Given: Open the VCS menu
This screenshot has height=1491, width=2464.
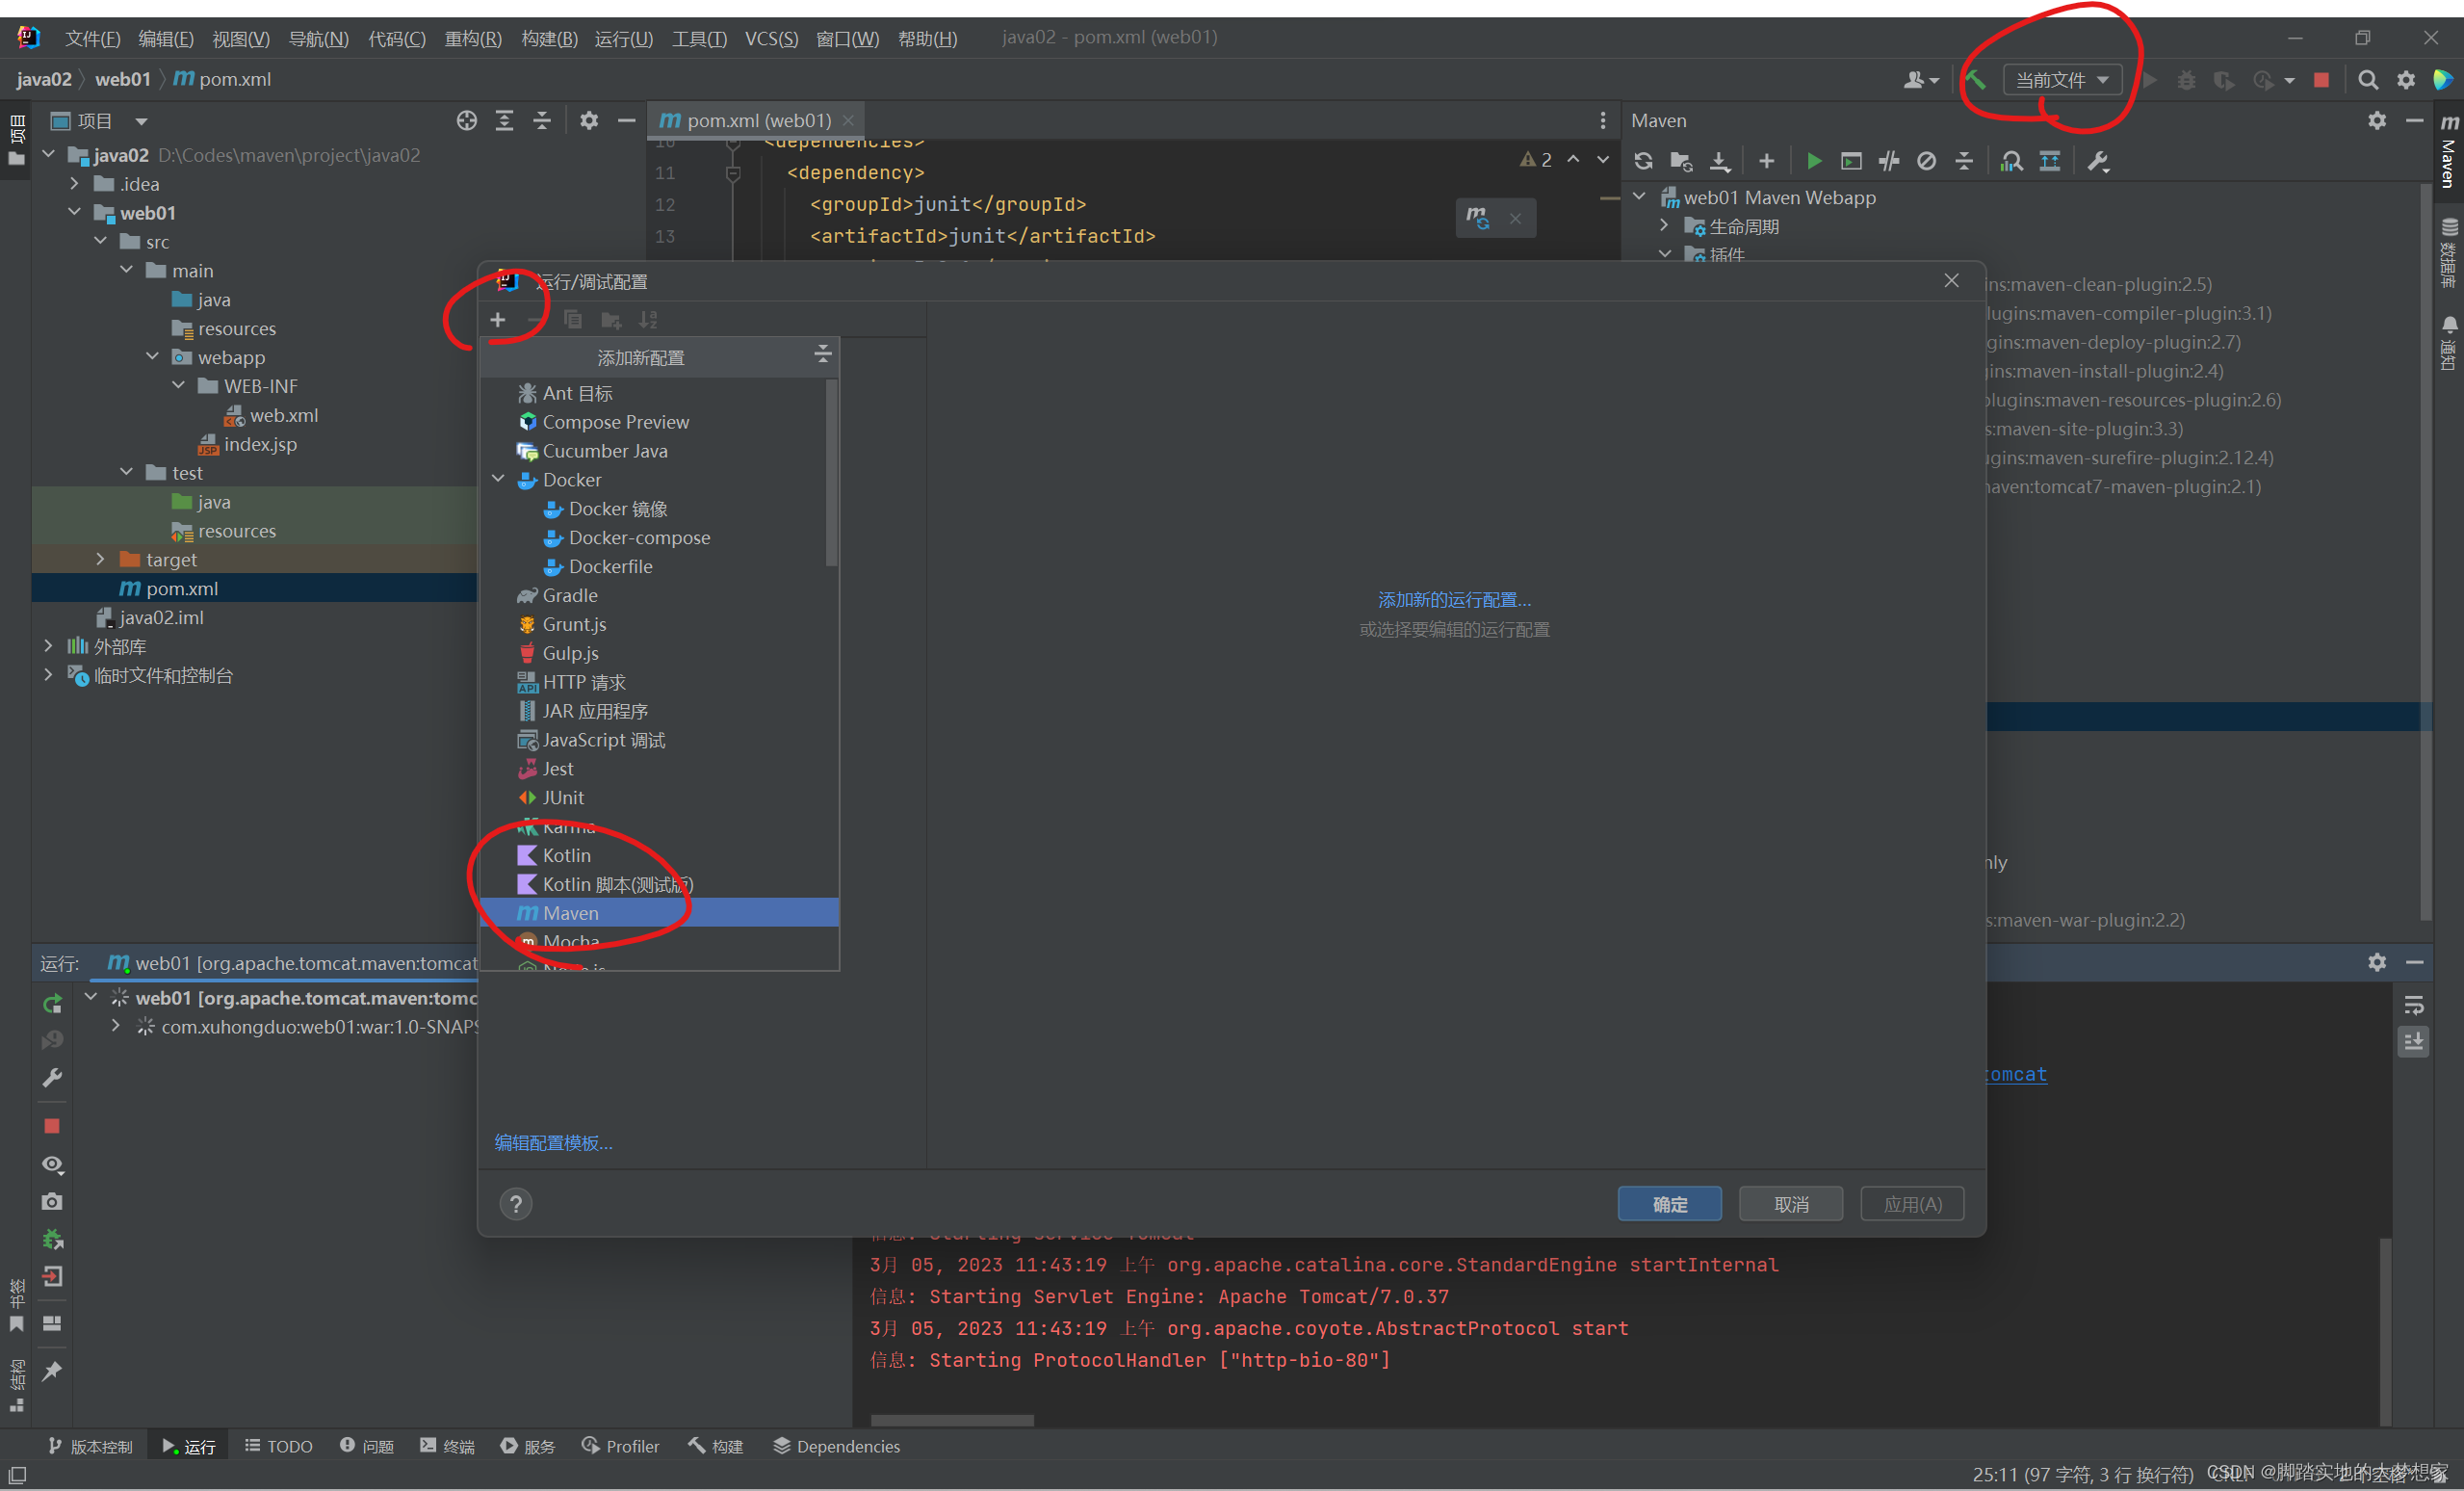Looking at the screenshot, I should click(x=771, y=38).
